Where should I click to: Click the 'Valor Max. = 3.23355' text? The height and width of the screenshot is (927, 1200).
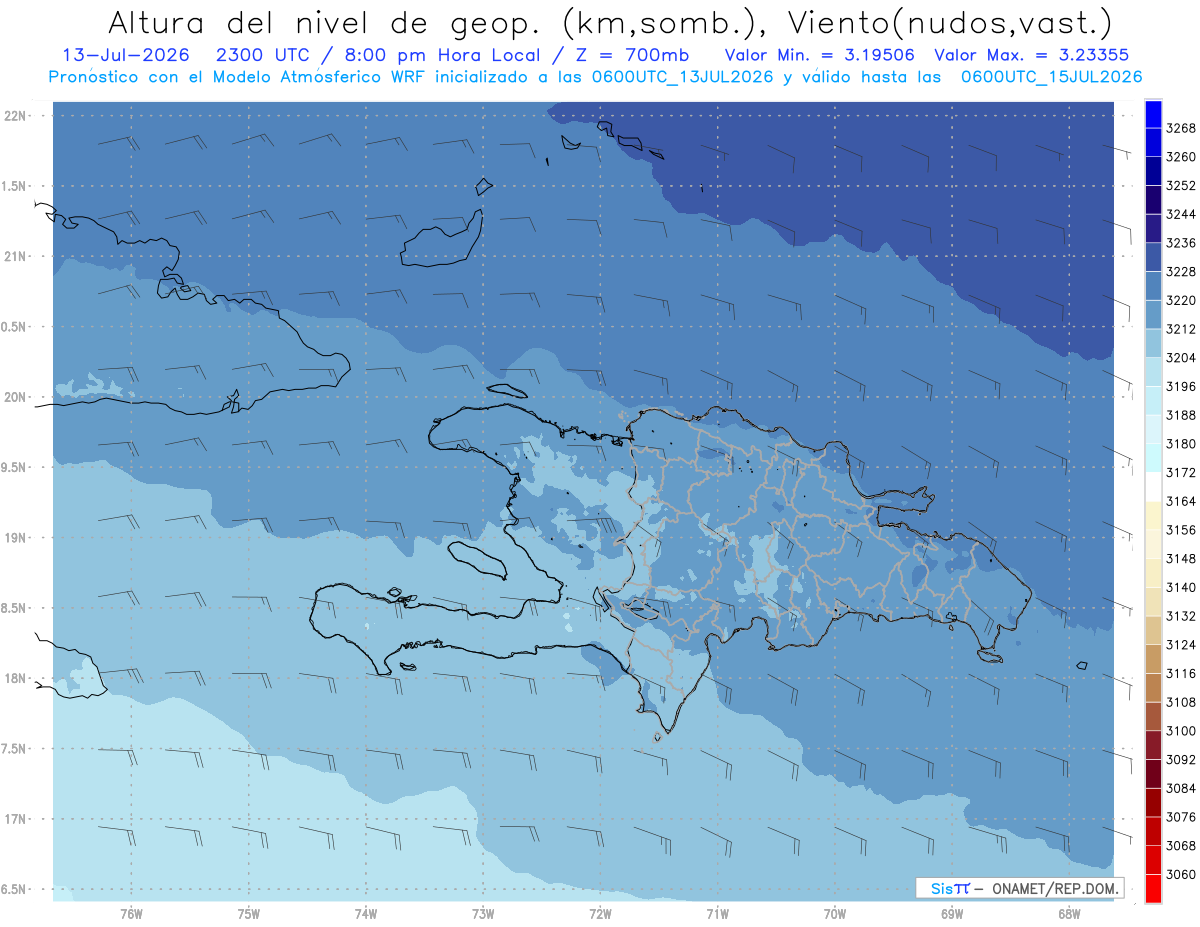(x=1032, y=55)
